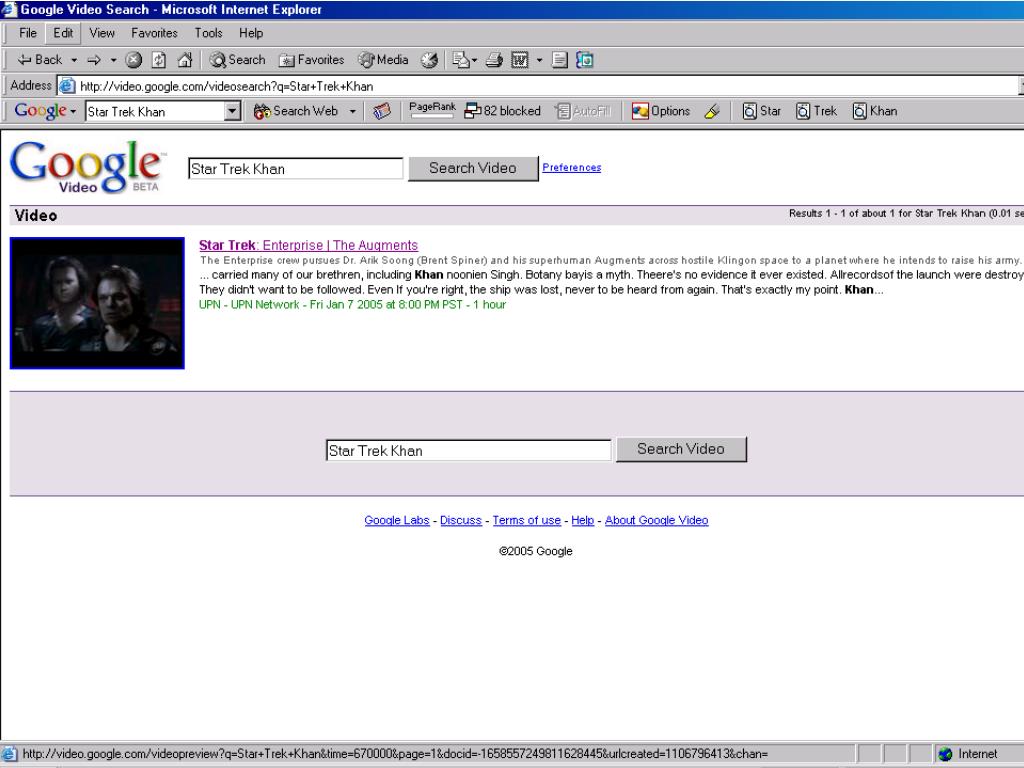Click the top video search input field
Viewport: 1024px width, 768px height.
[295, 168]
